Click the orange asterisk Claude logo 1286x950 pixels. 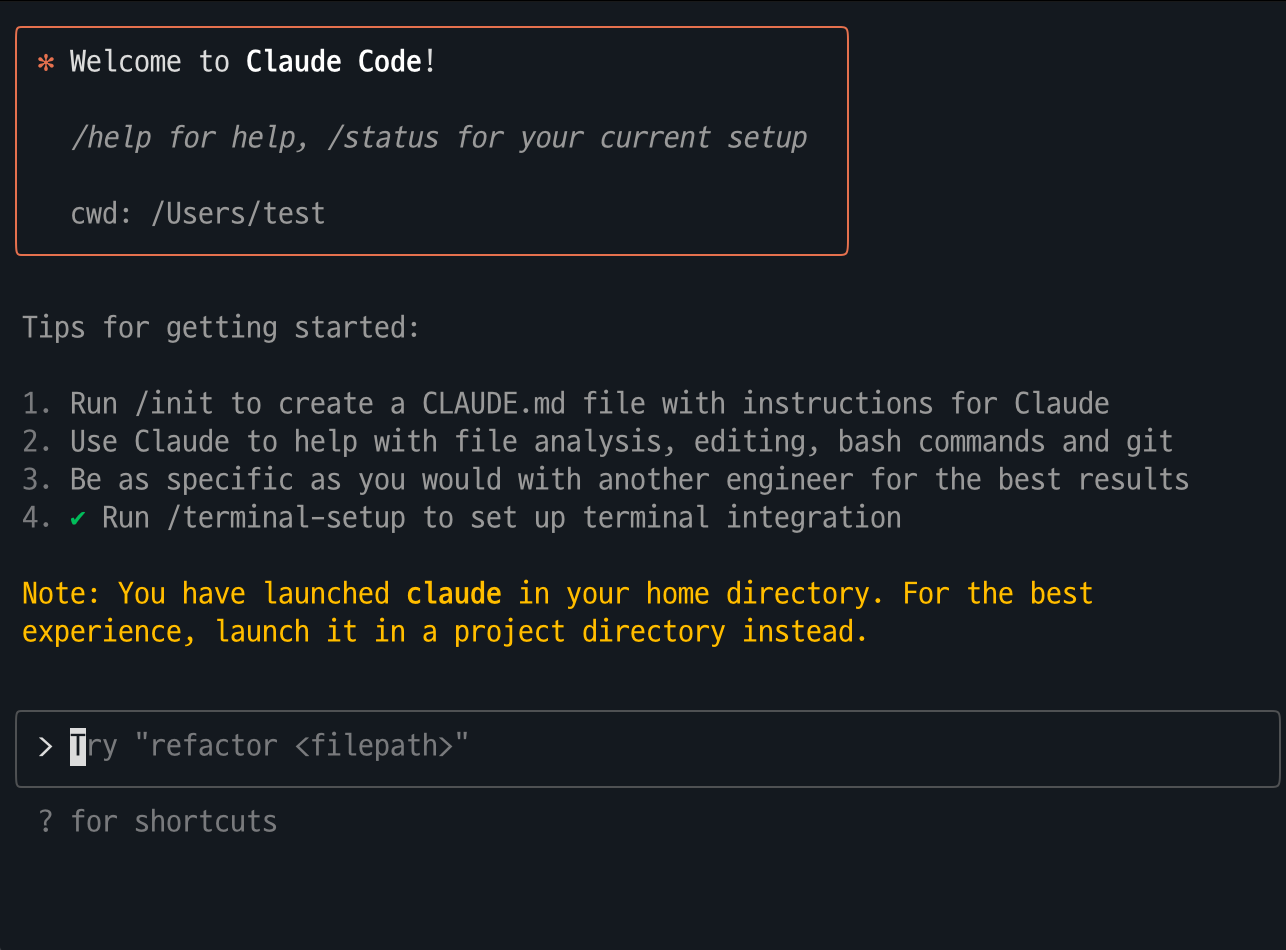coord(45,63)
